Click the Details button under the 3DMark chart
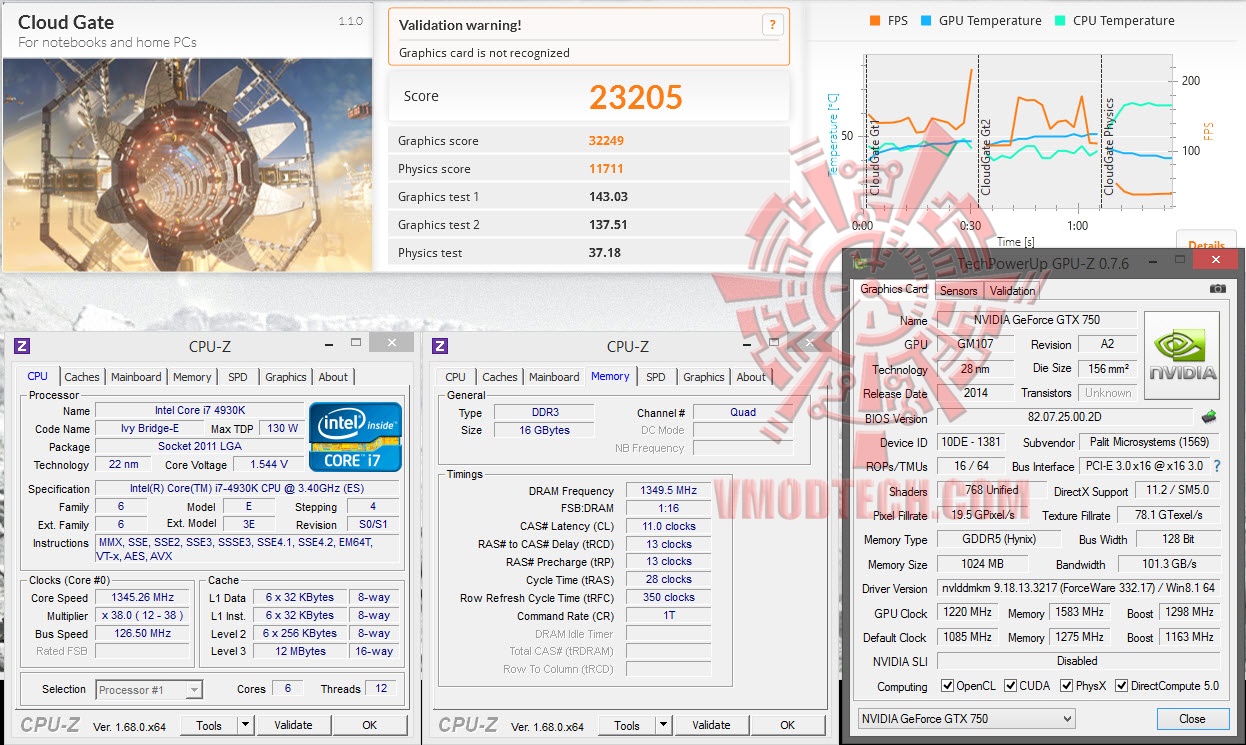This screenshot has width=1246, height=745. click(1206, 244)
